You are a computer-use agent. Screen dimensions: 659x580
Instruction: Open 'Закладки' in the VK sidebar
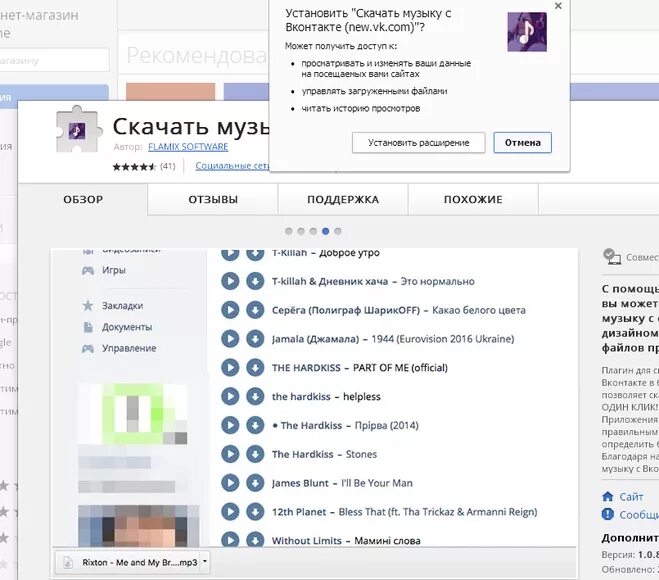point(122,306)
